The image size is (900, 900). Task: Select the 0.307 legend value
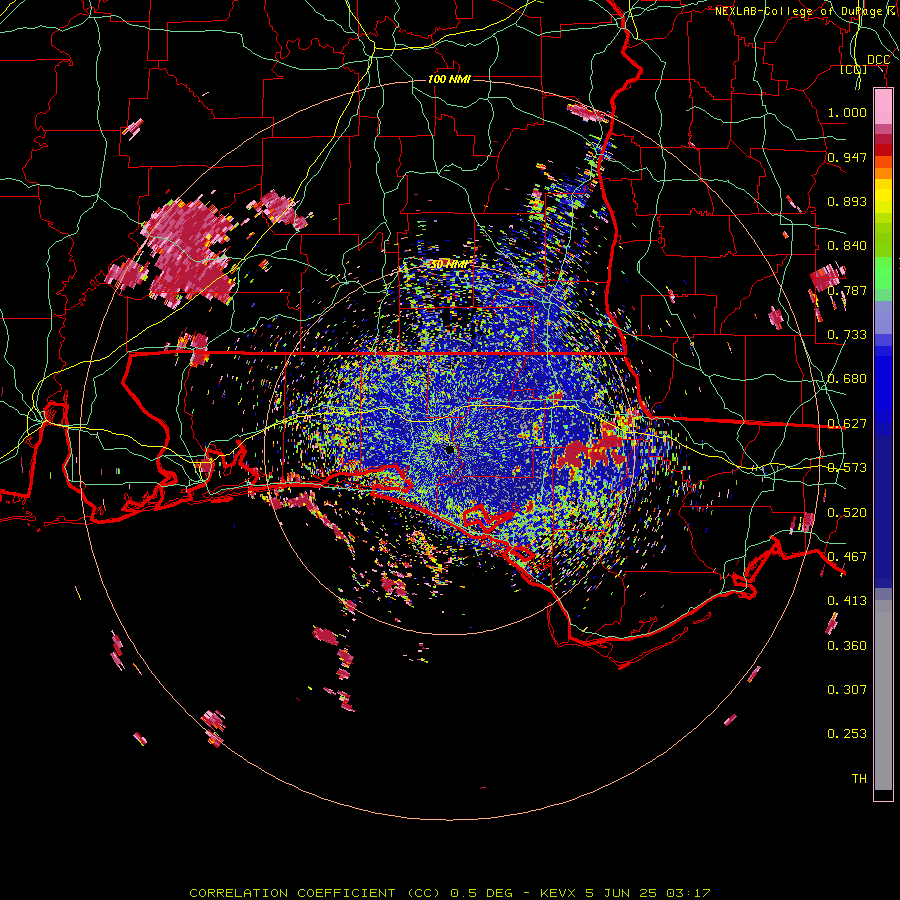847,690
